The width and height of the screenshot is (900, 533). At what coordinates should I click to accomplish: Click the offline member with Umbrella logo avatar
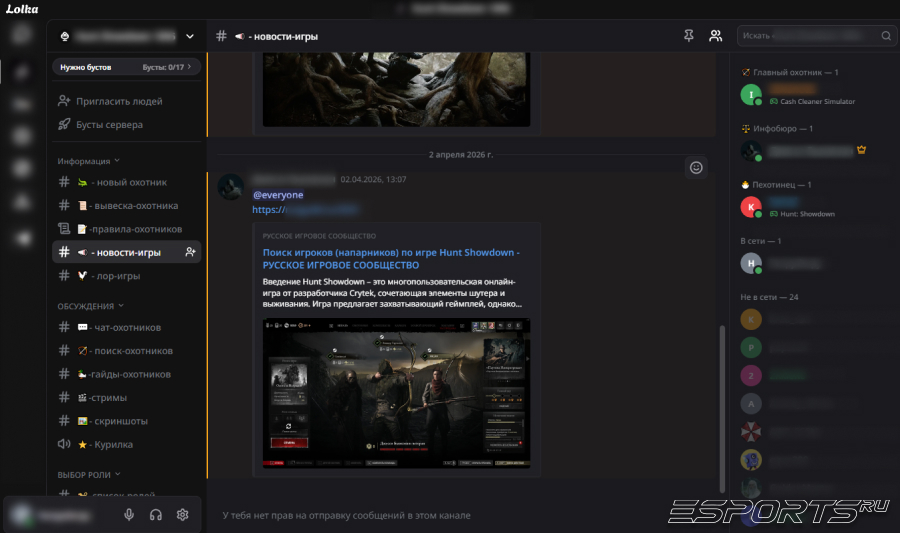pos(751,432)
